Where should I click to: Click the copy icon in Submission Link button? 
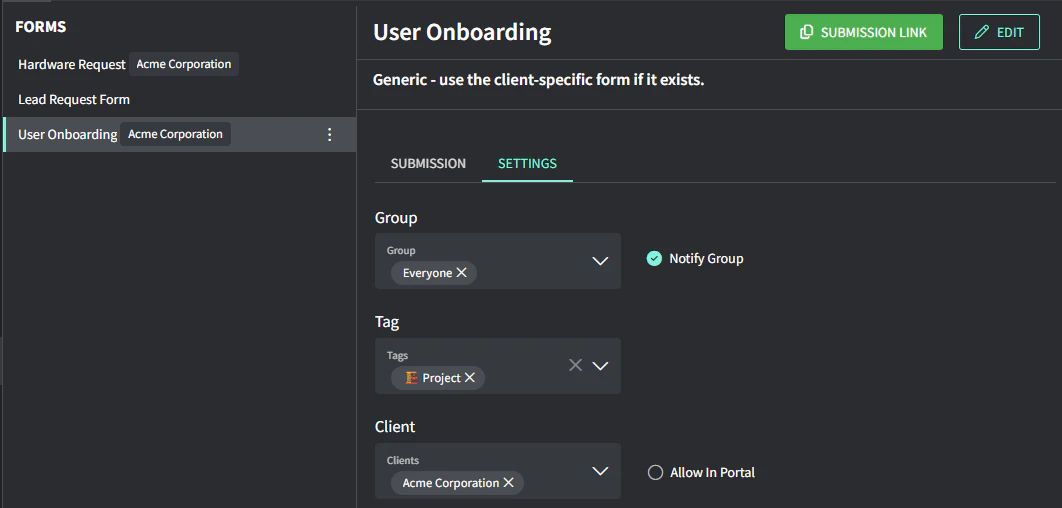807,33
